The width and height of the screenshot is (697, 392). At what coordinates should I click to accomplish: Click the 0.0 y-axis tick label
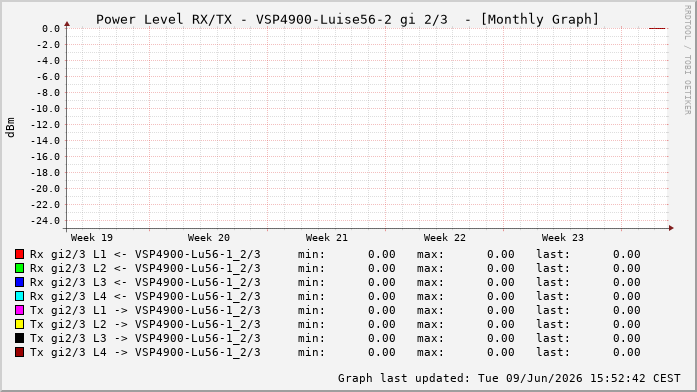pyautogui.click(x=51, y=29)
